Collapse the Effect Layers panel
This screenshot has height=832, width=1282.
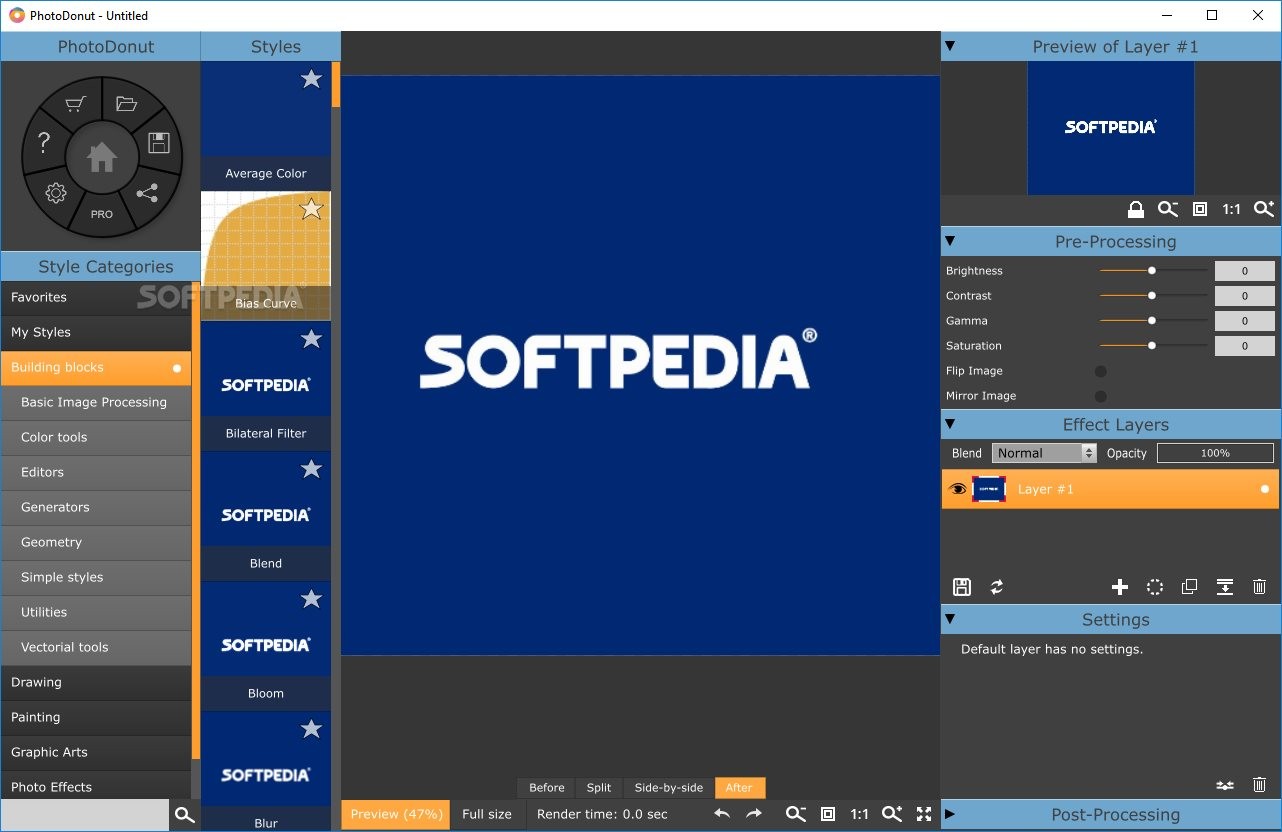click(950, 424)
